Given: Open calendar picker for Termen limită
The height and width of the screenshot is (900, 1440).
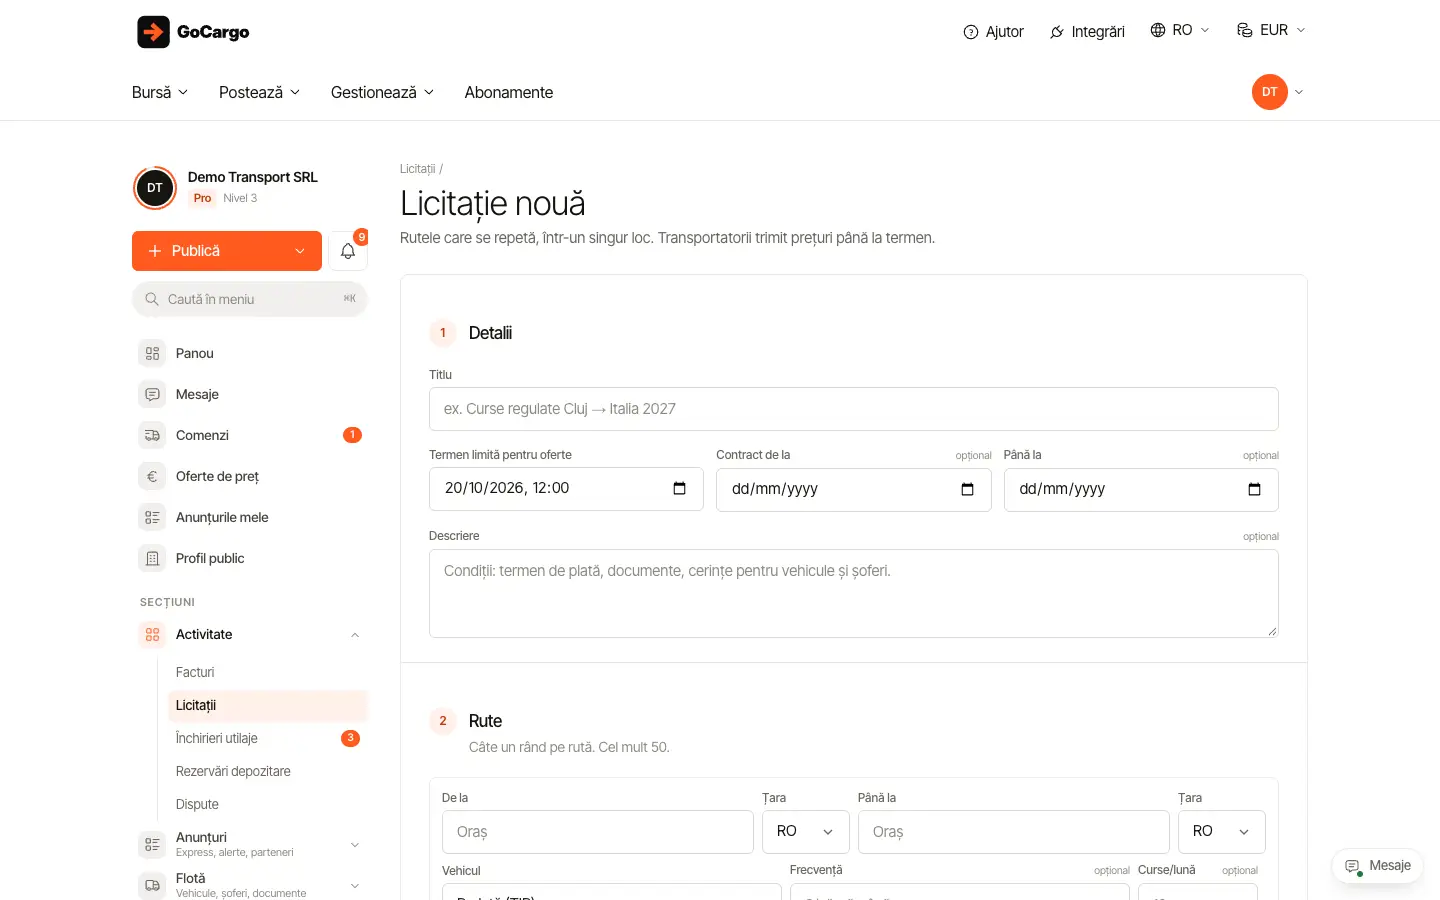Looking at the screenshot, I should (680, 488).
